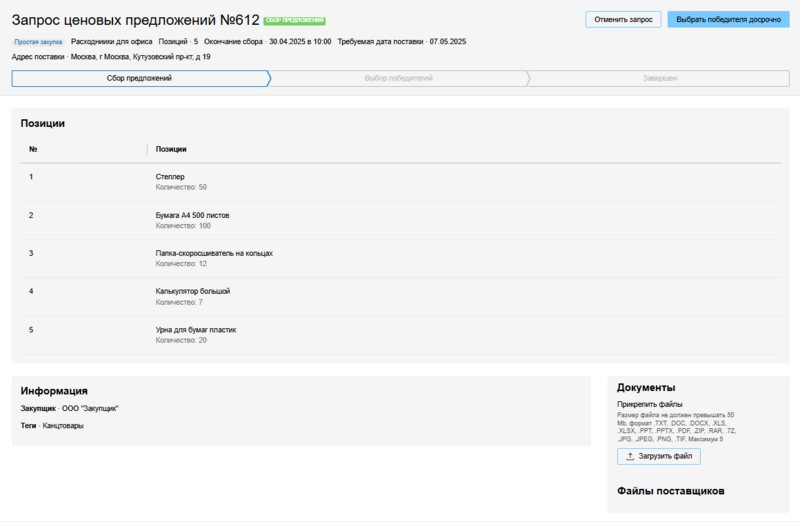Click the Файлы поставщиков heading

(670, 491)
